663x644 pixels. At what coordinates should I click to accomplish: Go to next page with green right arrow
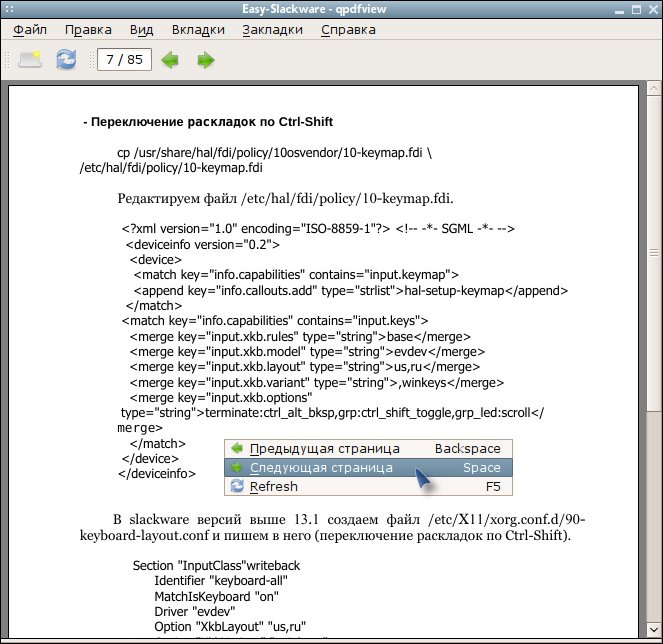tap(206, 60)
